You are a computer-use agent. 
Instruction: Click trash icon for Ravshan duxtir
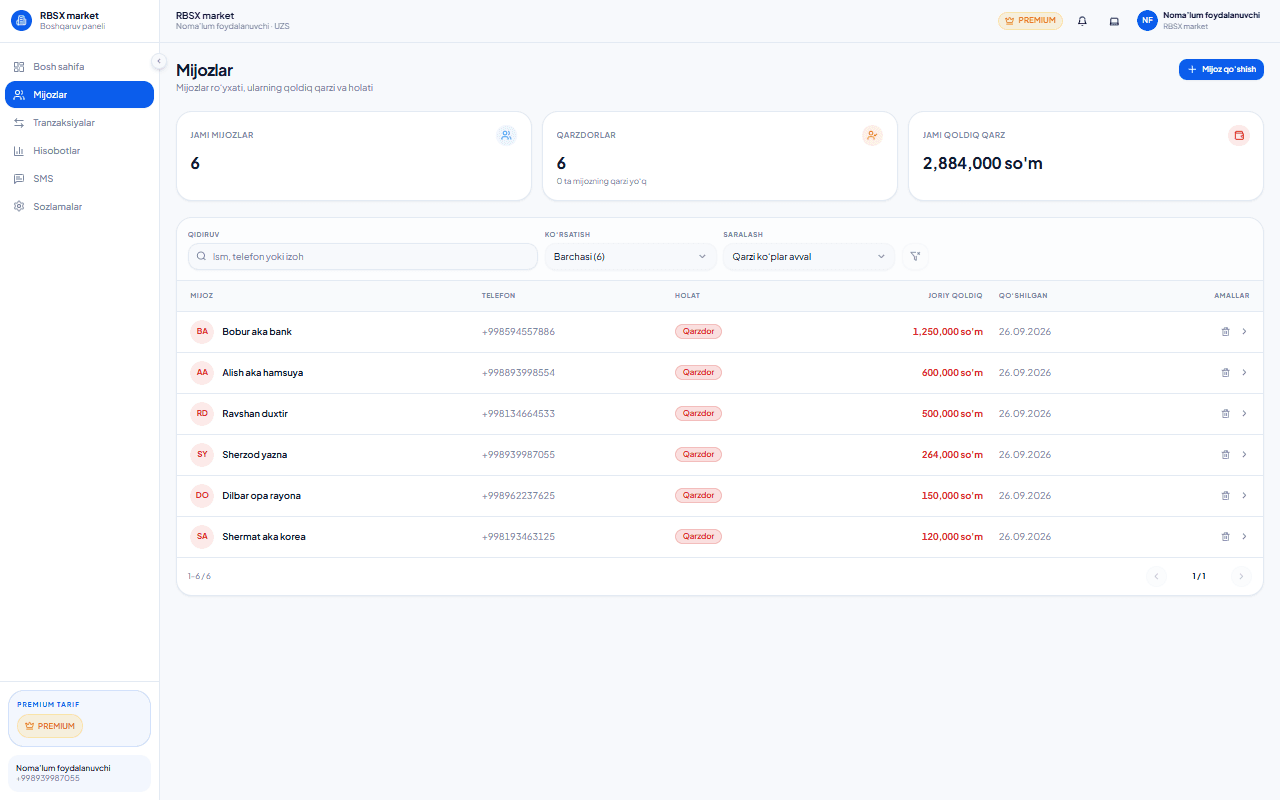click(x=1225, y=413)
